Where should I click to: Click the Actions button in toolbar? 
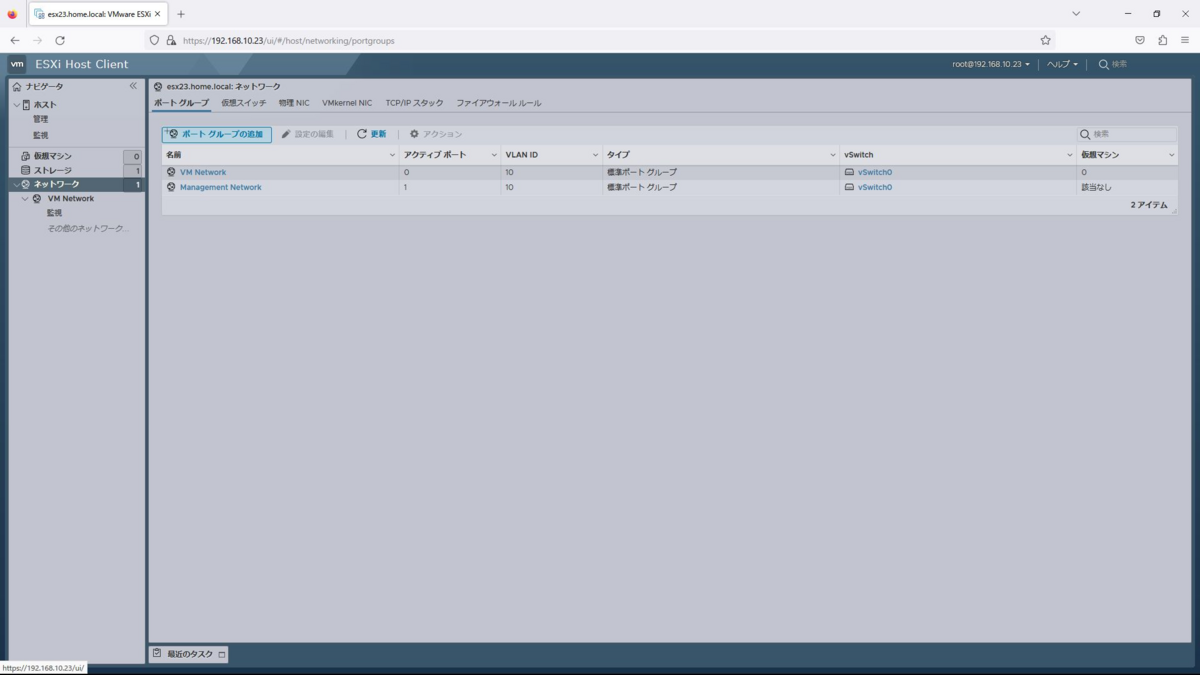click(436, 134)
